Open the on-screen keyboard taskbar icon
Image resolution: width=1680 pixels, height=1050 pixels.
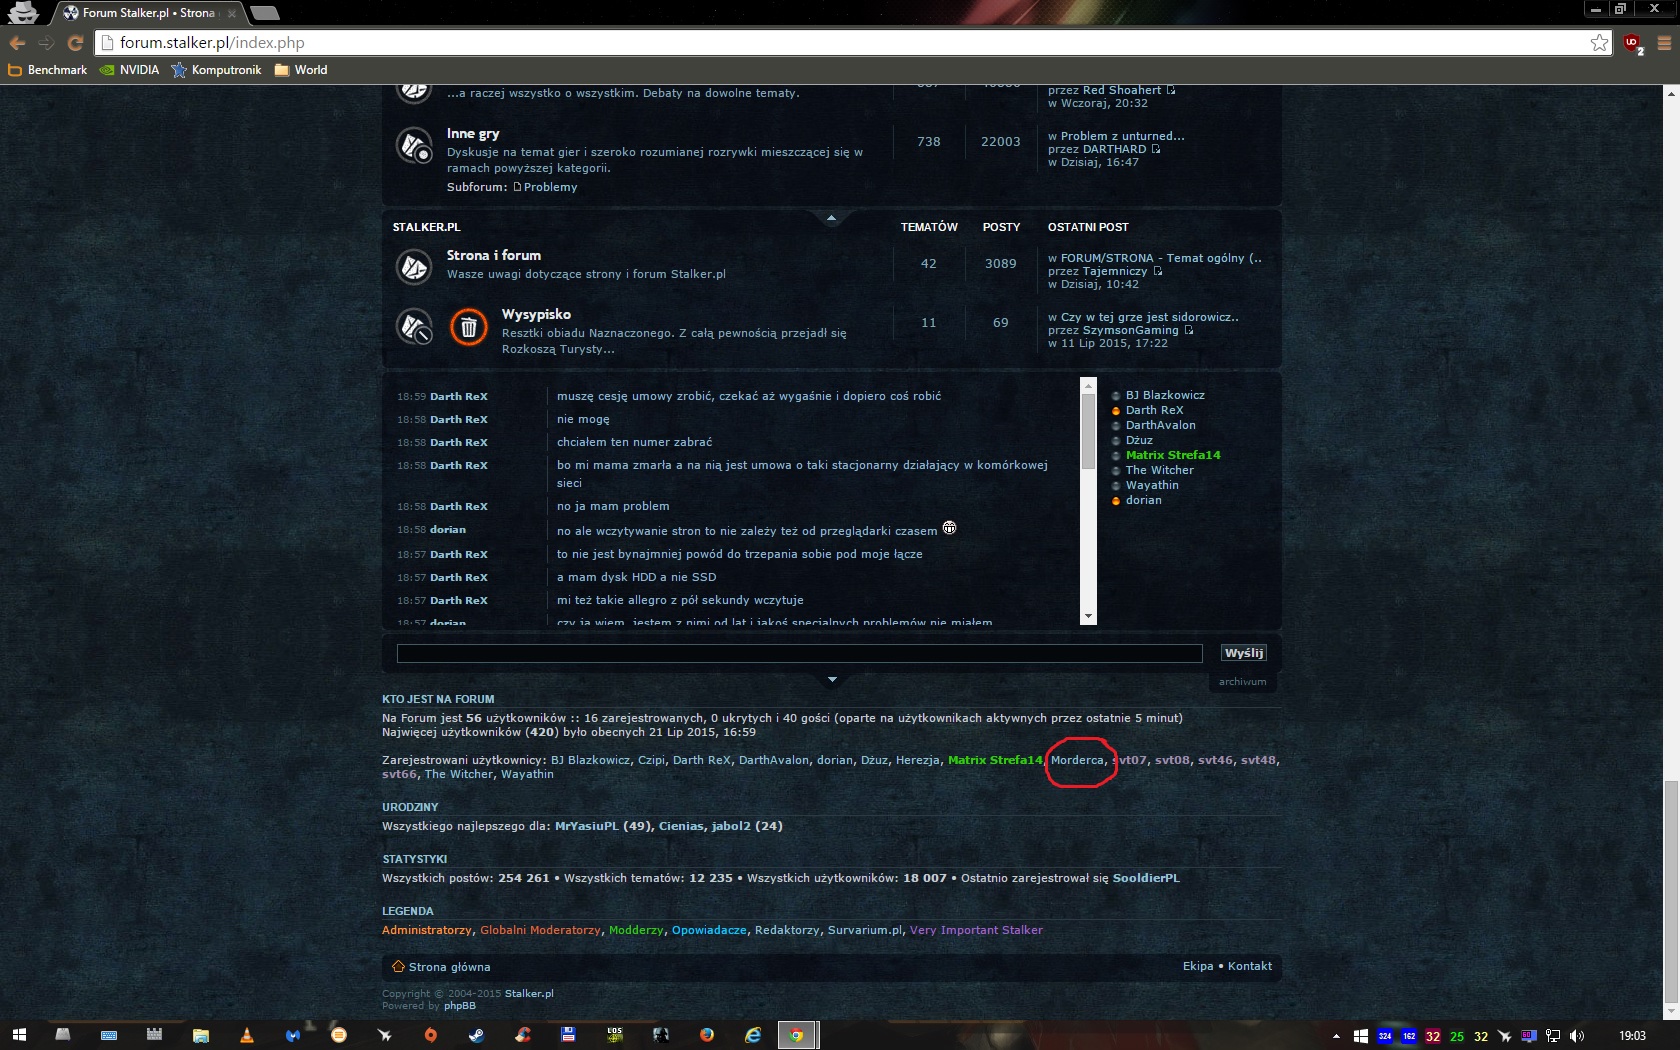click(x=109, y=1035)
